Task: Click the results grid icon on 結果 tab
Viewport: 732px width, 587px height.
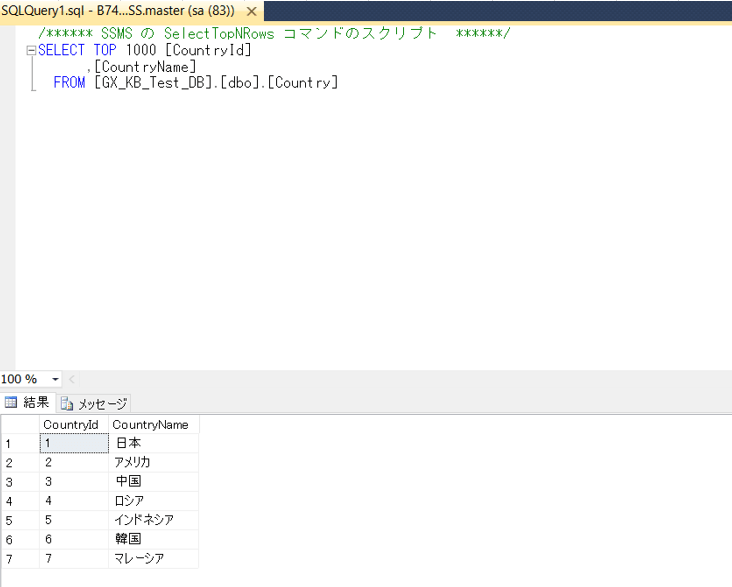Action: click(11, 402)
